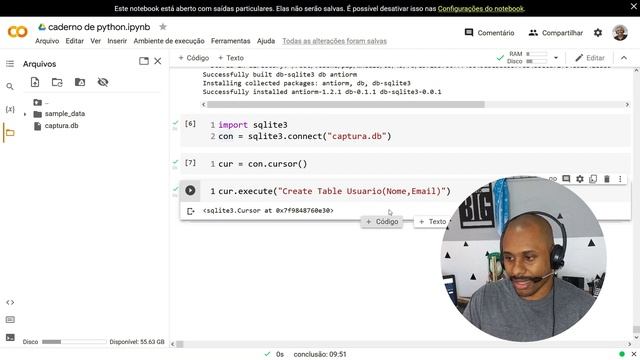The image size is (640, 360).
Task: Close the bottom status bar
Action: click(634, 354)
